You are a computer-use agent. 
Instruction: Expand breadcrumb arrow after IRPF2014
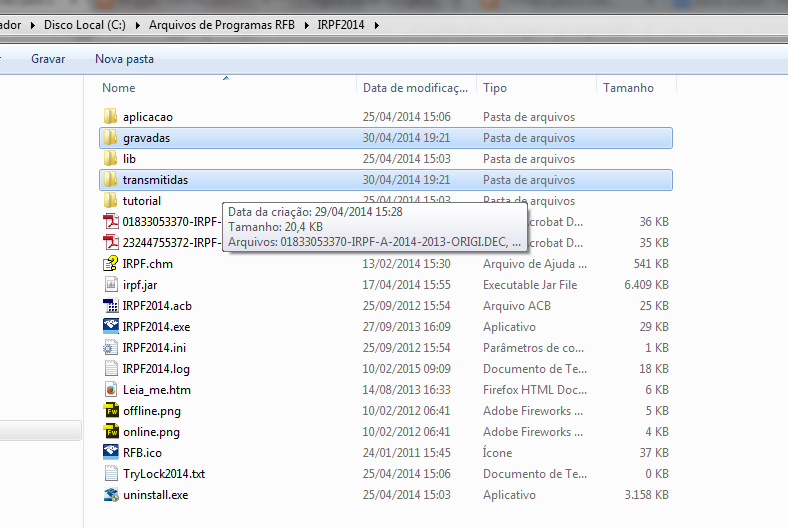click(376, 25)
